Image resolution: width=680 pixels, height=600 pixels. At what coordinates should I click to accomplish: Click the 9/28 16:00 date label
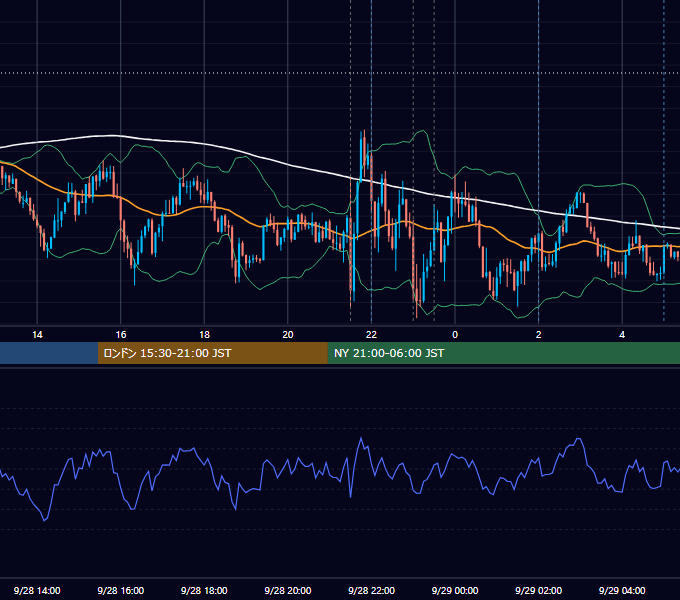point(121,590)
